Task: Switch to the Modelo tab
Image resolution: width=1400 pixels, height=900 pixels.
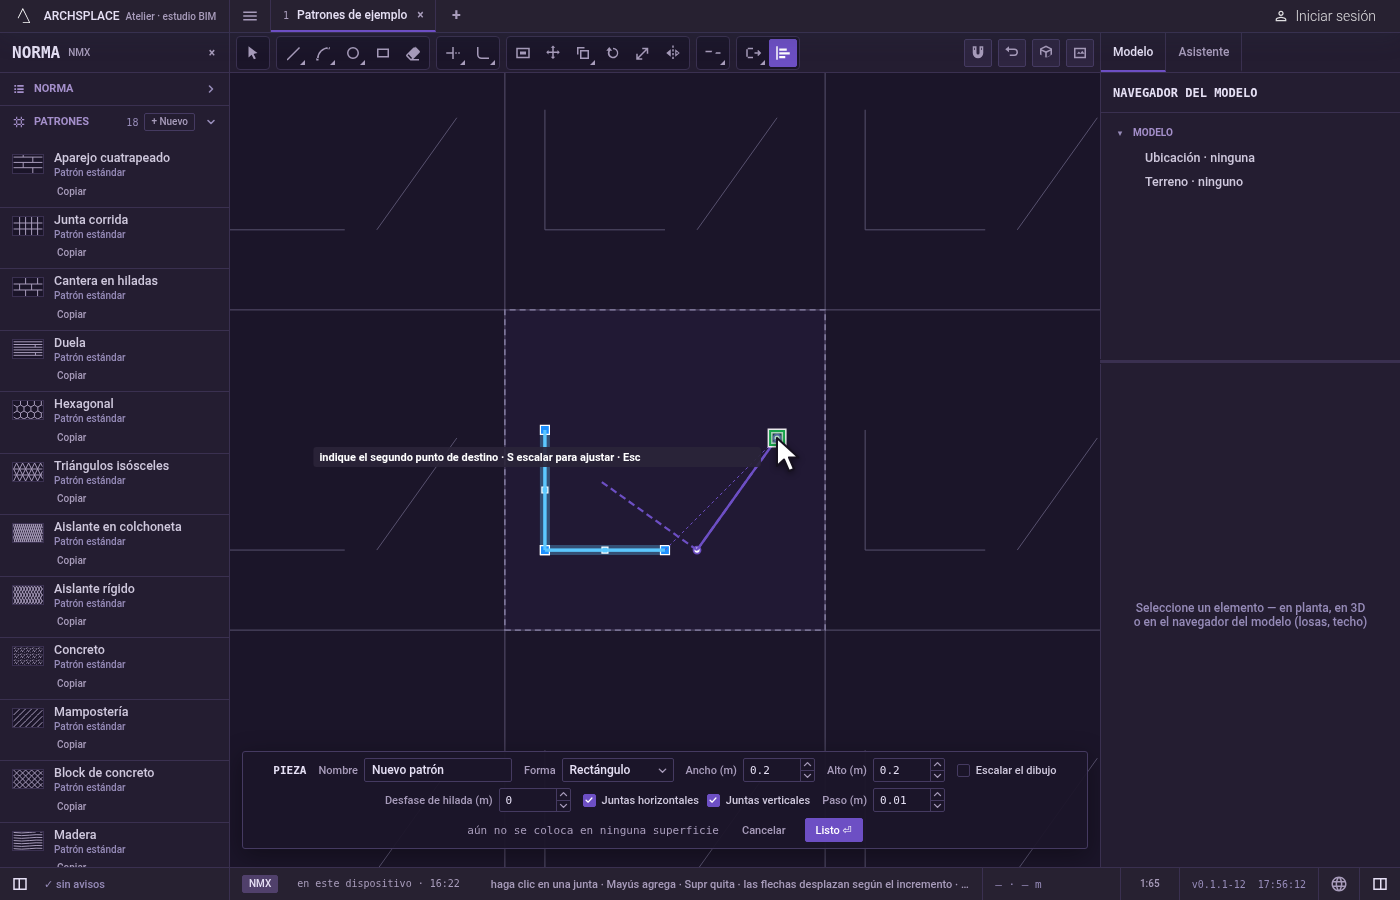Action: (1133, 52)
